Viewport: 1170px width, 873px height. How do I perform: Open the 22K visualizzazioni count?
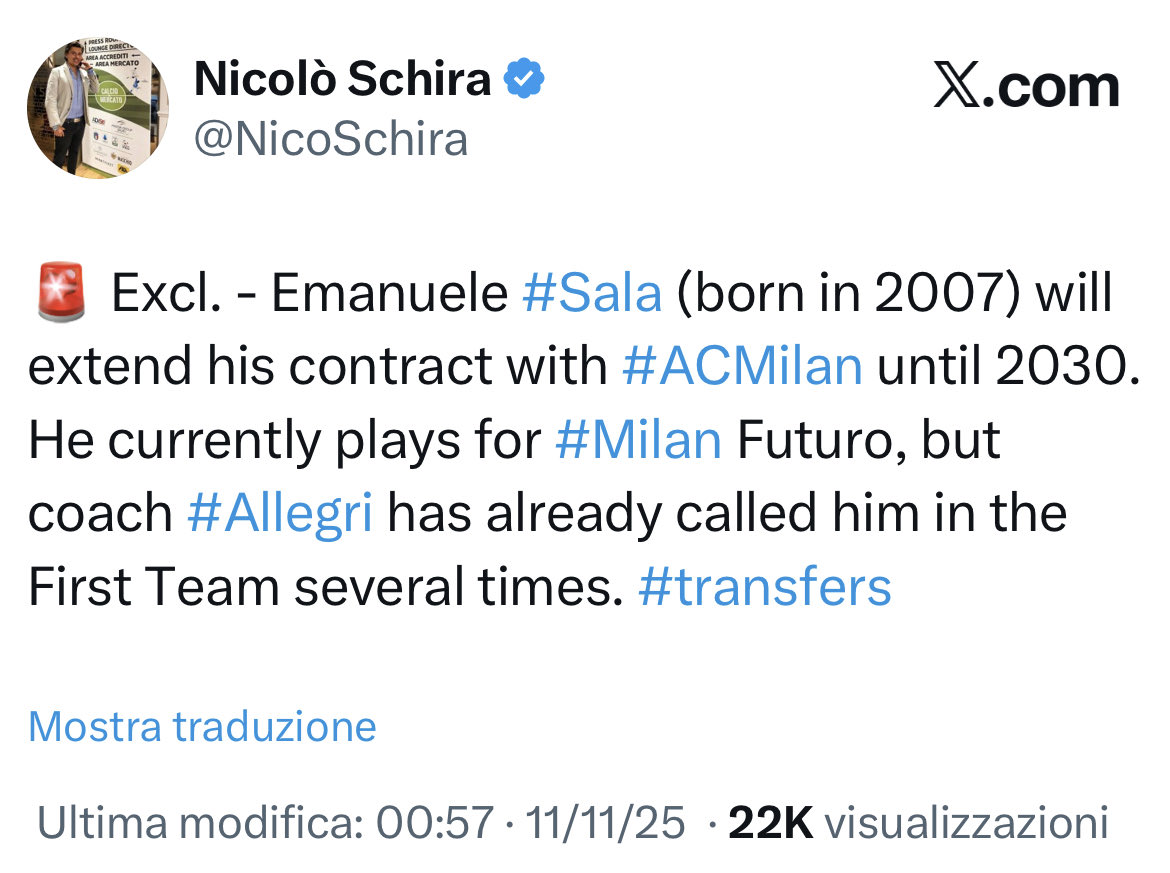click(x=918, y=823)
